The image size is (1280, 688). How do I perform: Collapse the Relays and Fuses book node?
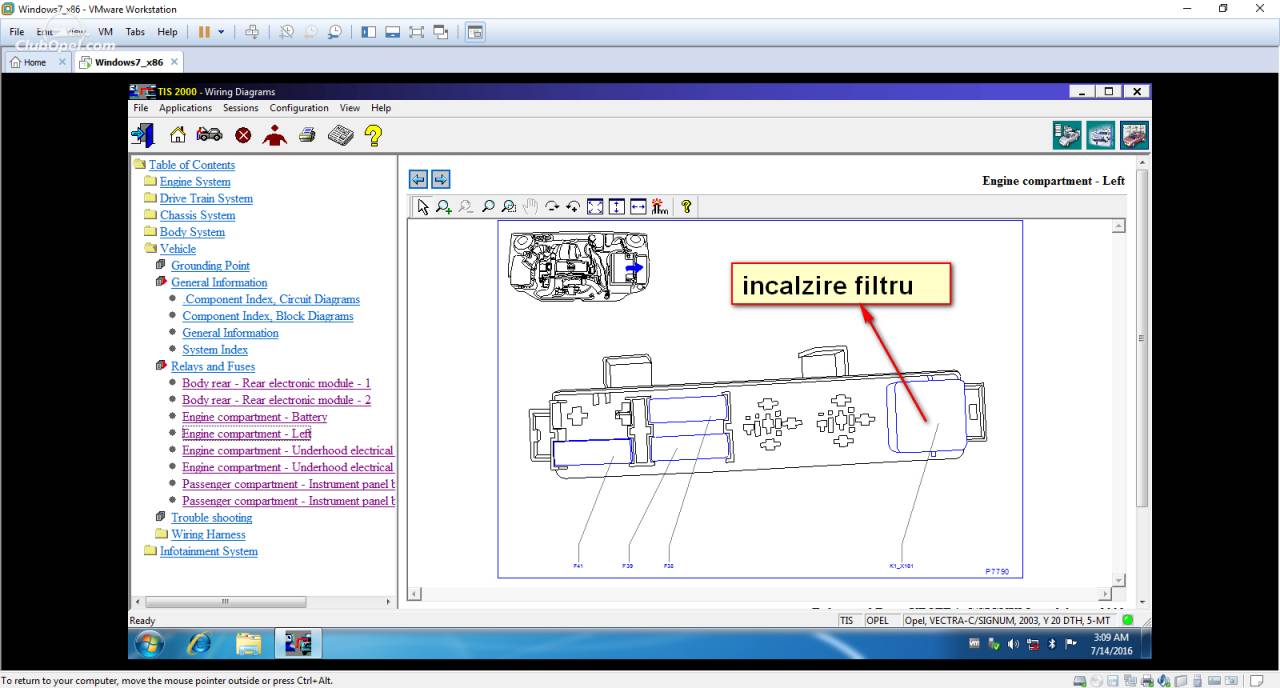(161, 366)
